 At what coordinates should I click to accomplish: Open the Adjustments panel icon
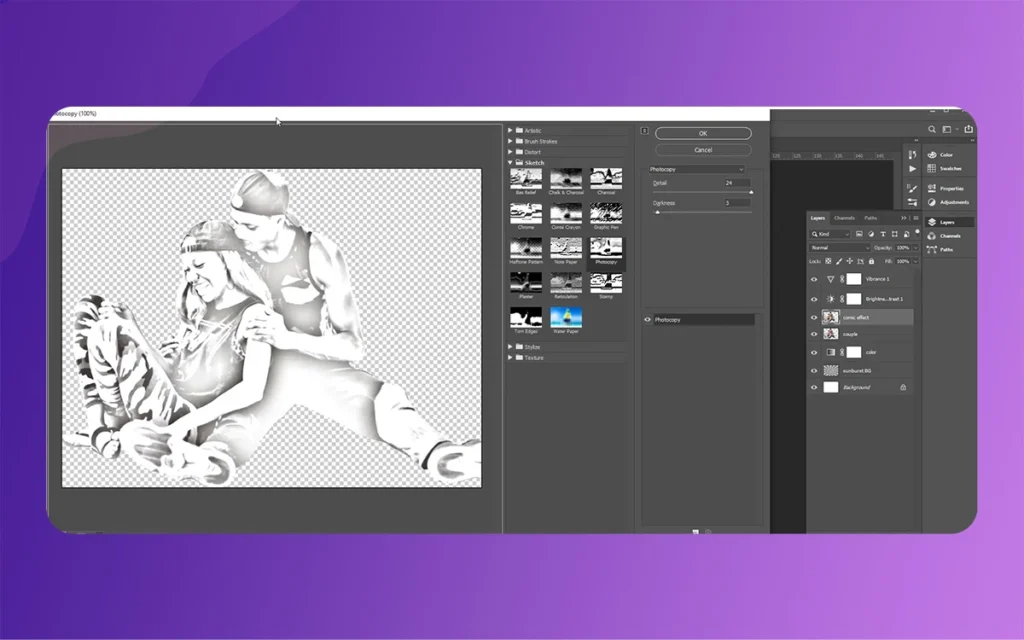pyautogui.click(x=932, y=202)
